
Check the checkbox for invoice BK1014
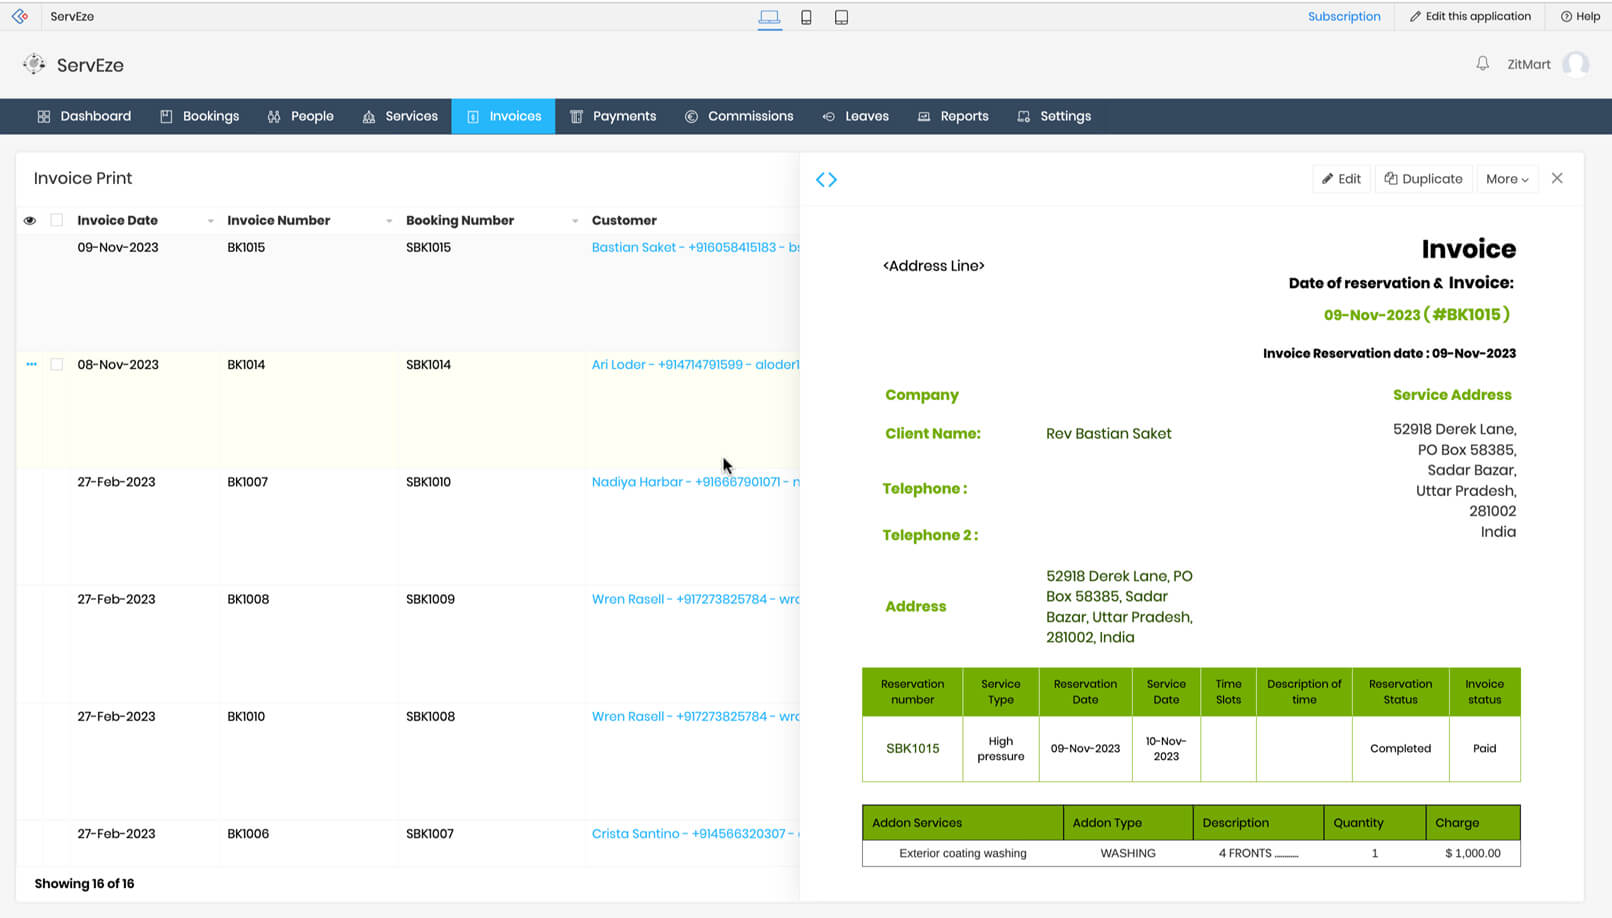[x=56, y=364]
